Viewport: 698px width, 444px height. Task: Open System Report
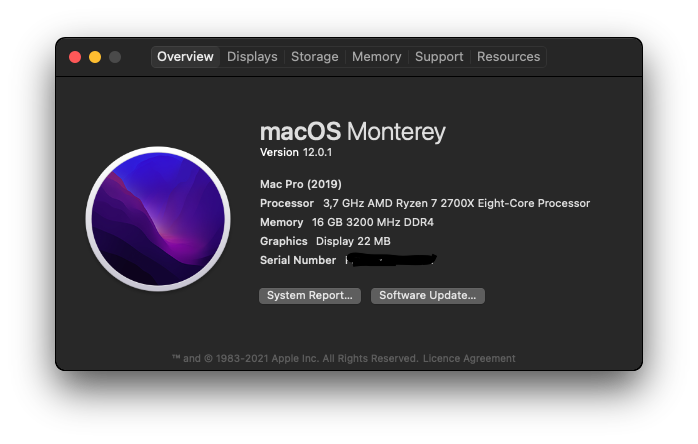pos(310,296)
